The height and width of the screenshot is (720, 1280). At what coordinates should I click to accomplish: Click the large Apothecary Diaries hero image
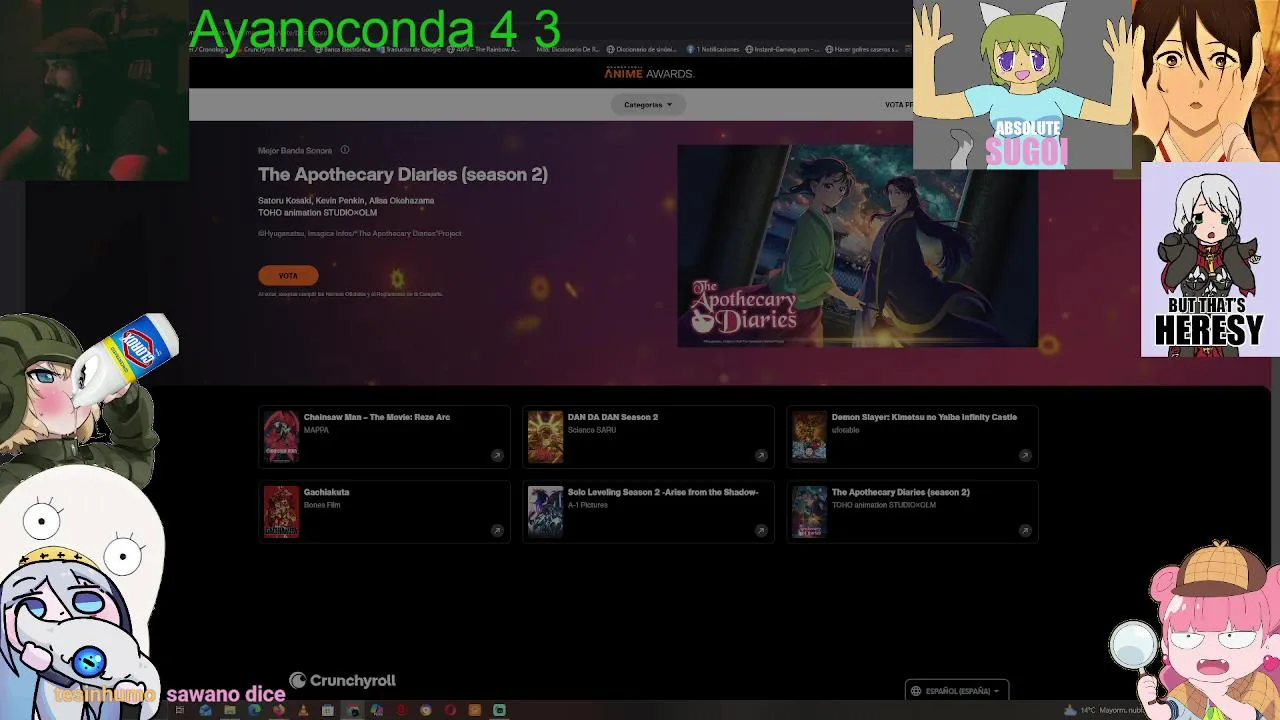click(857, 246)
